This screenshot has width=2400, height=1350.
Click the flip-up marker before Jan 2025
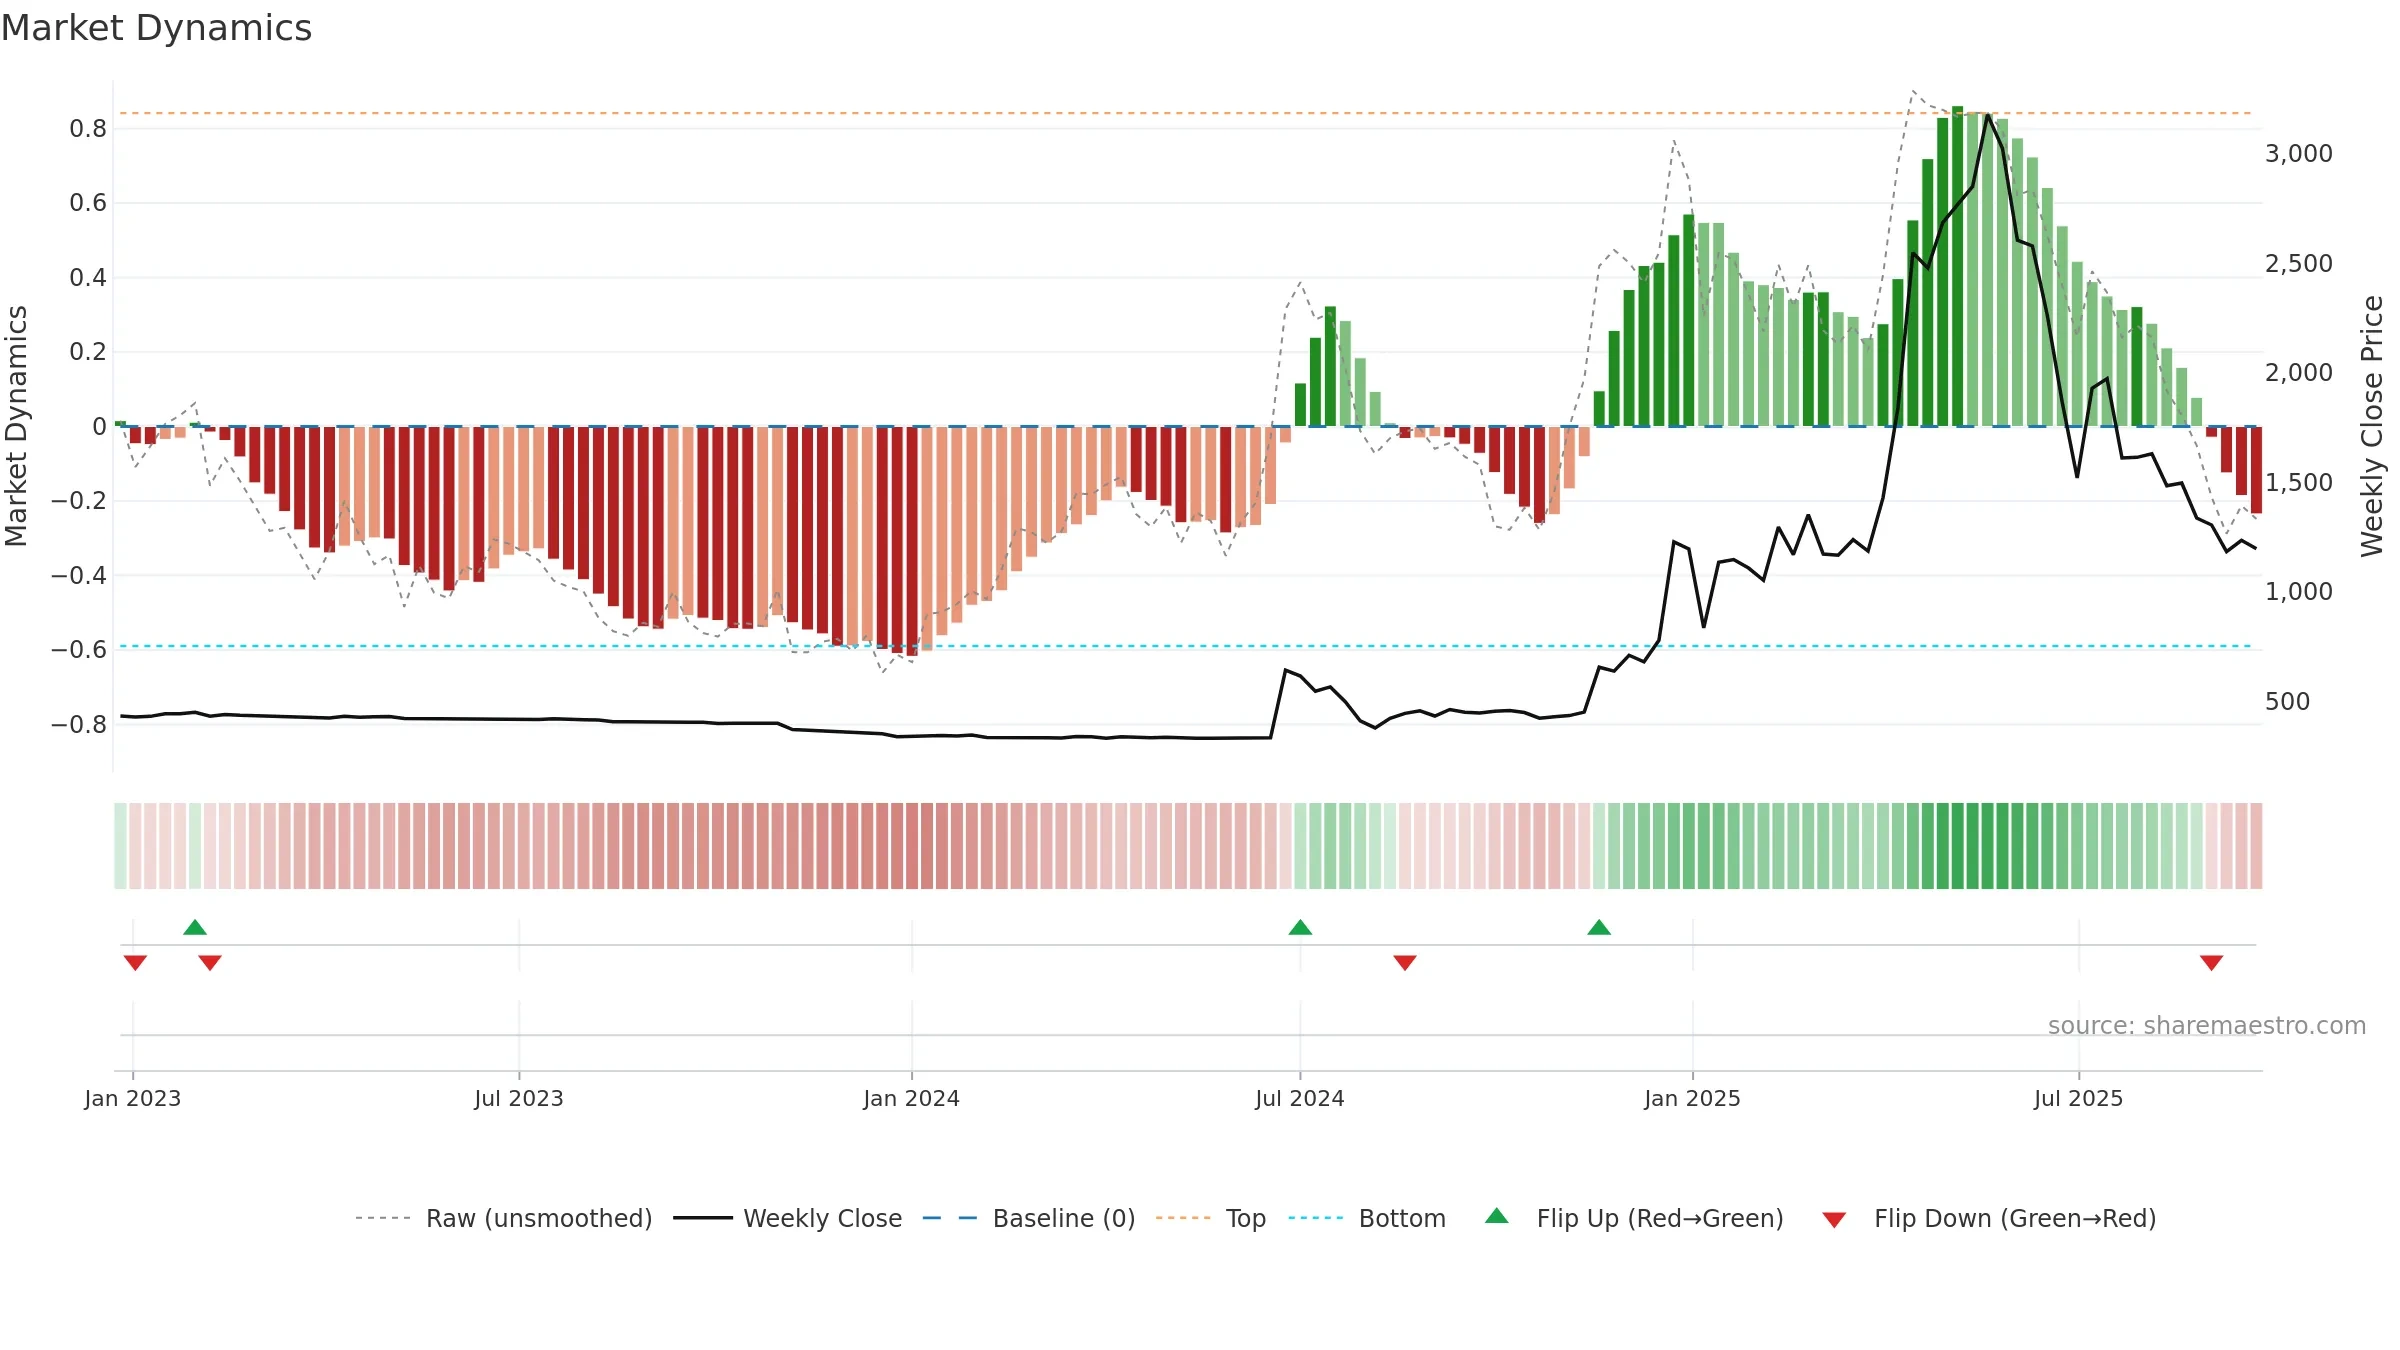tap(1599, 927)
